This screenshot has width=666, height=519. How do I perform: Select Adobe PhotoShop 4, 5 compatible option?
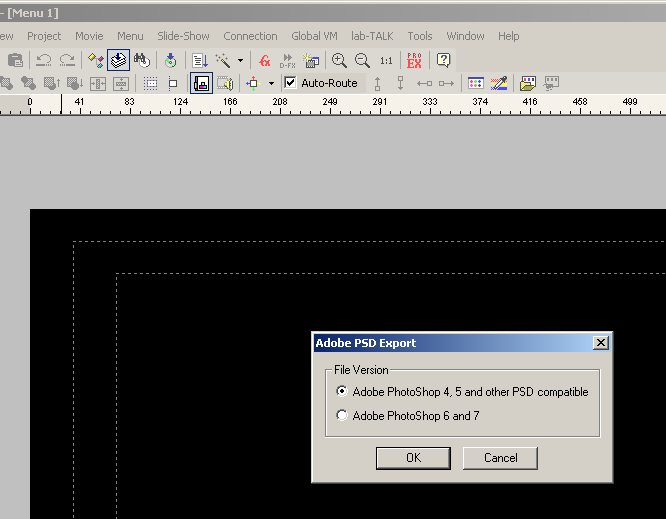pyautogui.click(x=462, y=392)
